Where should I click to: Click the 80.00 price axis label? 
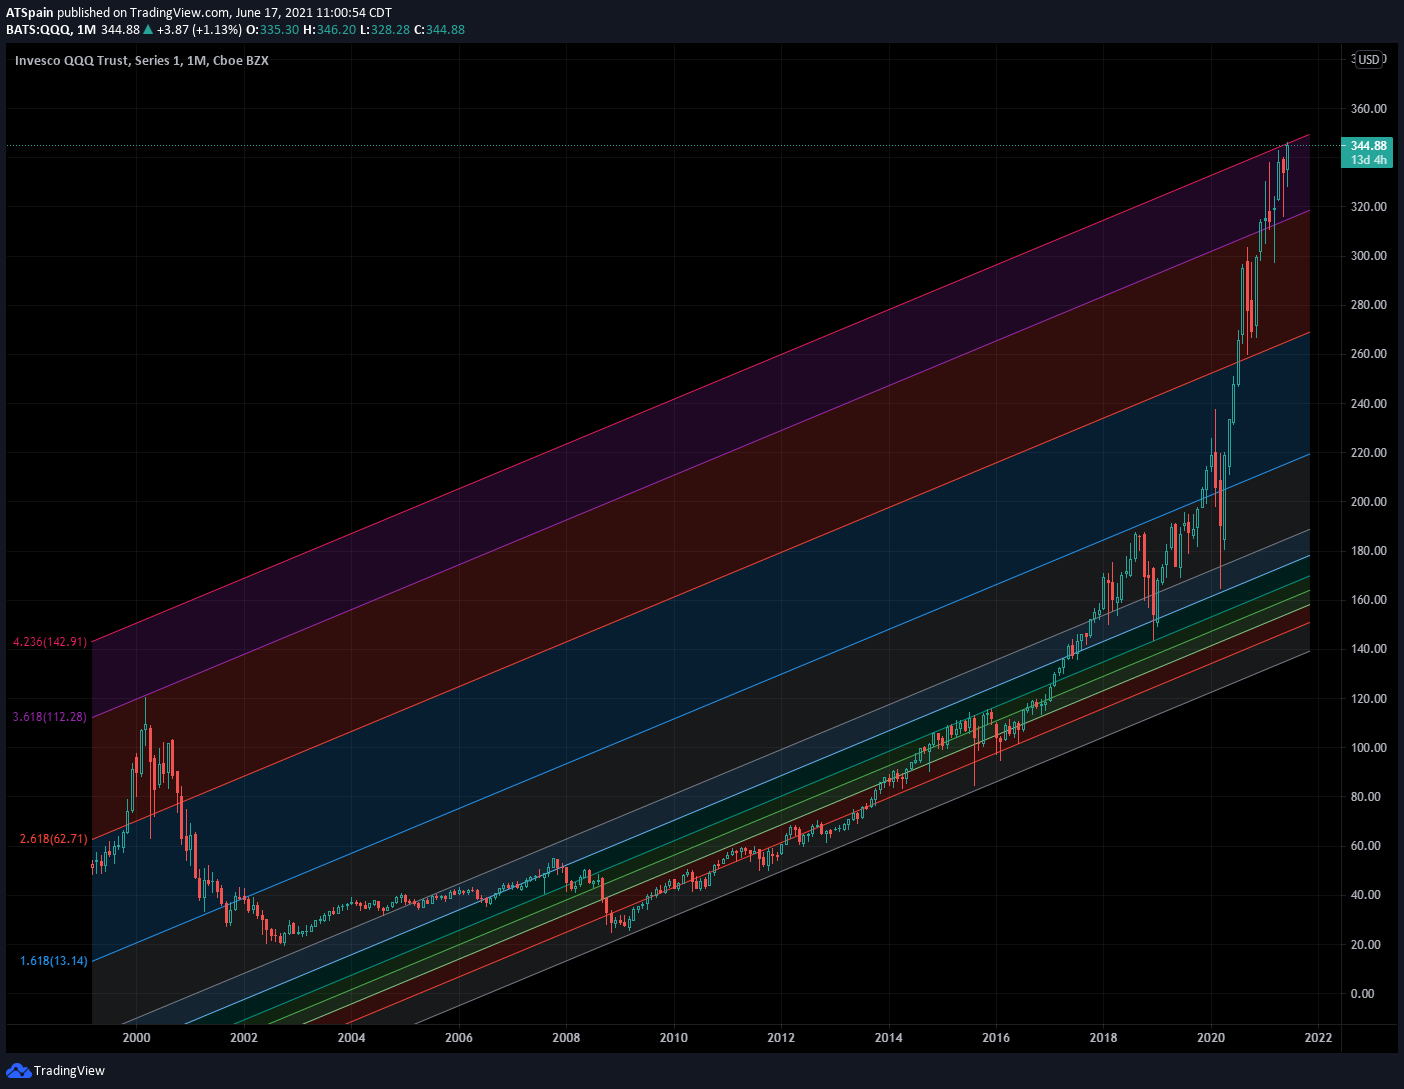1368,797
